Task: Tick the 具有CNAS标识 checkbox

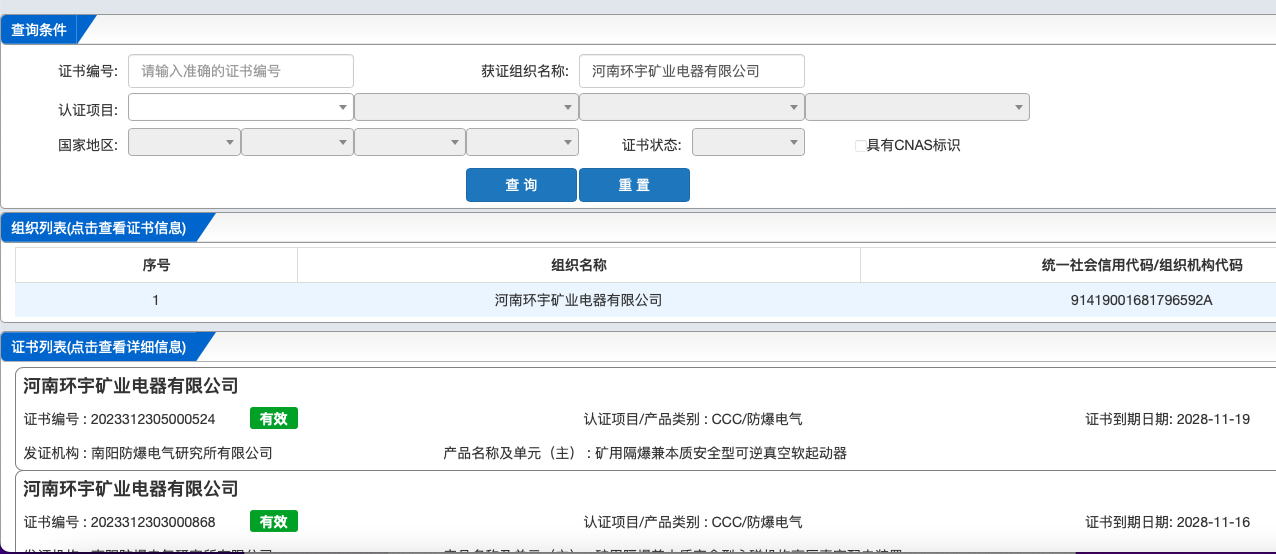Action: pos(860,146)
